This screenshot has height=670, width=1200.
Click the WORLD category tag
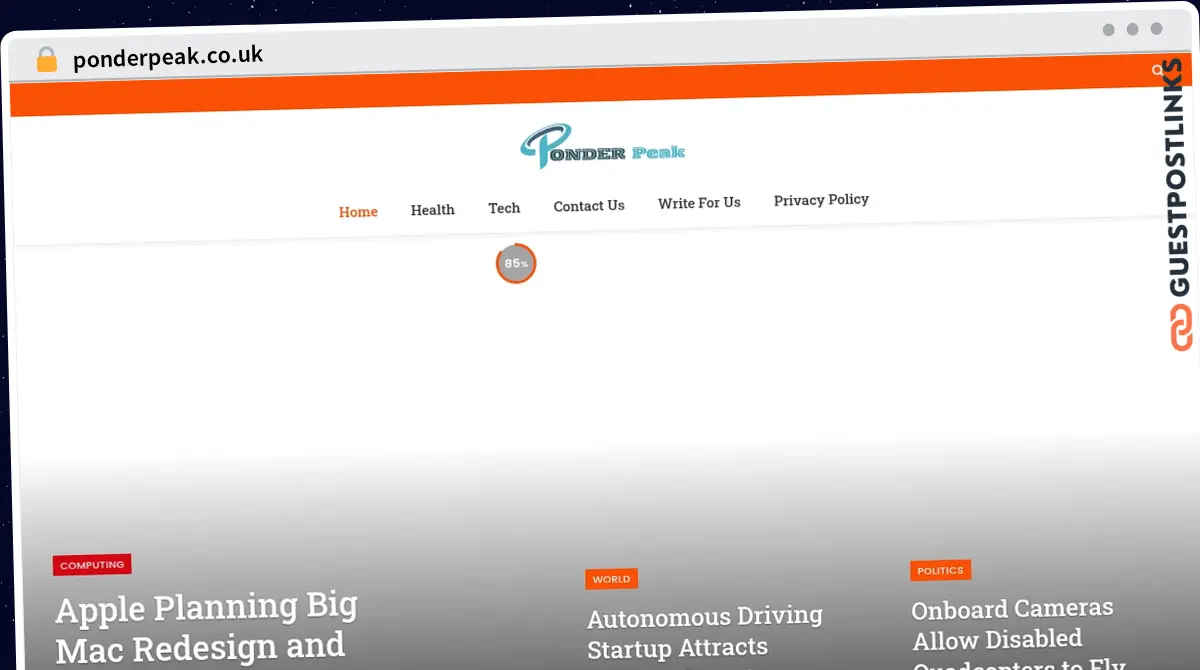[611, 579]
